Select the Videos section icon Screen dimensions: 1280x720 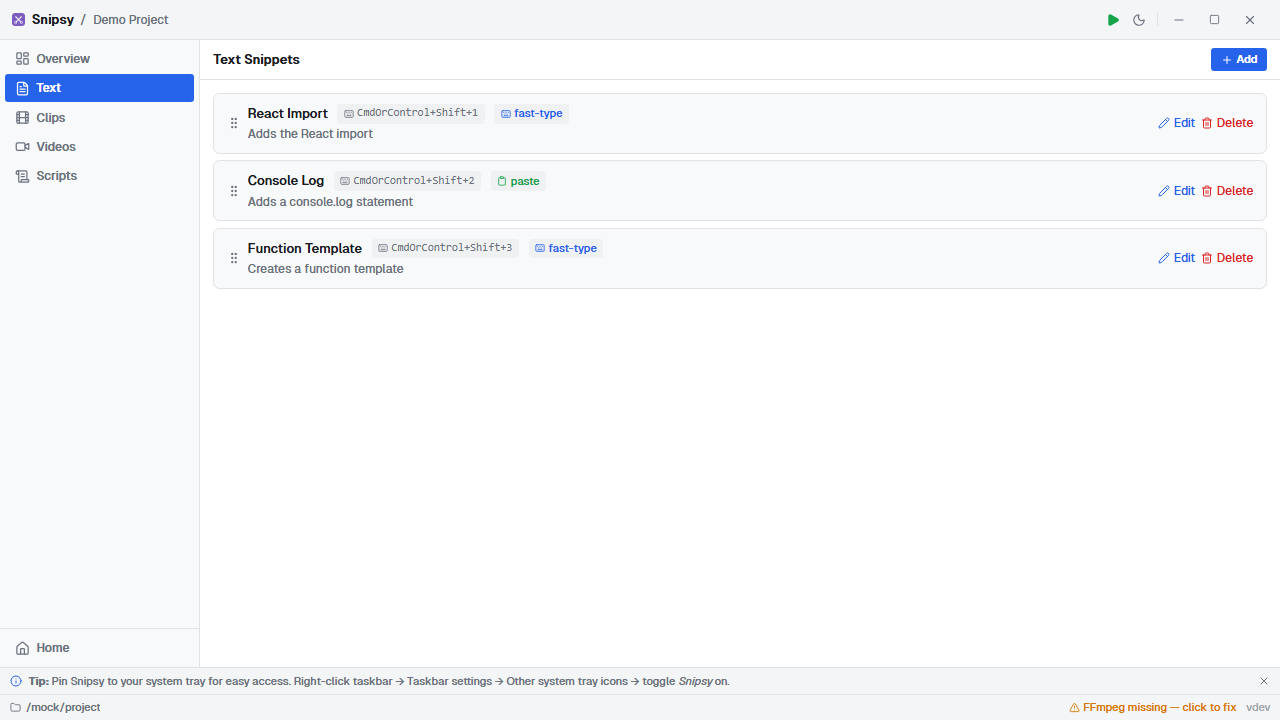click(22, 146)
